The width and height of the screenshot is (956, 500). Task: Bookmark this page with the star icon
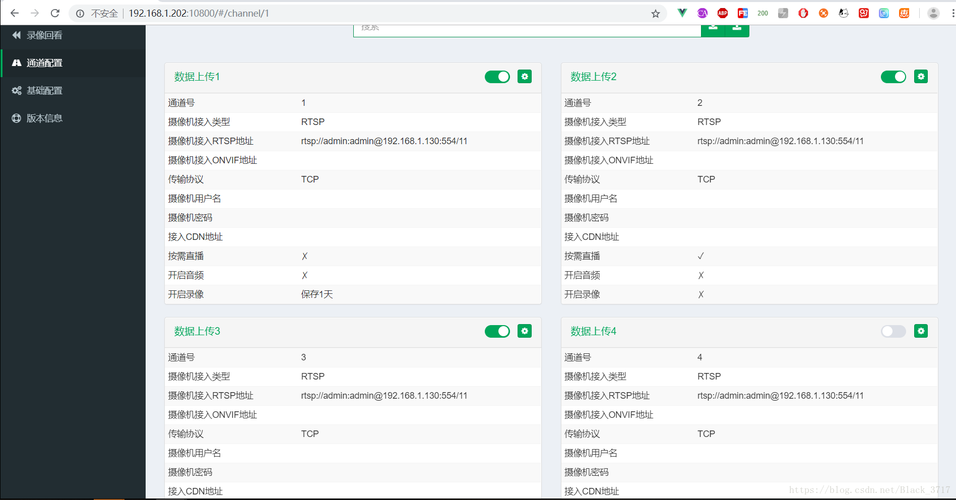pos(655,13)
